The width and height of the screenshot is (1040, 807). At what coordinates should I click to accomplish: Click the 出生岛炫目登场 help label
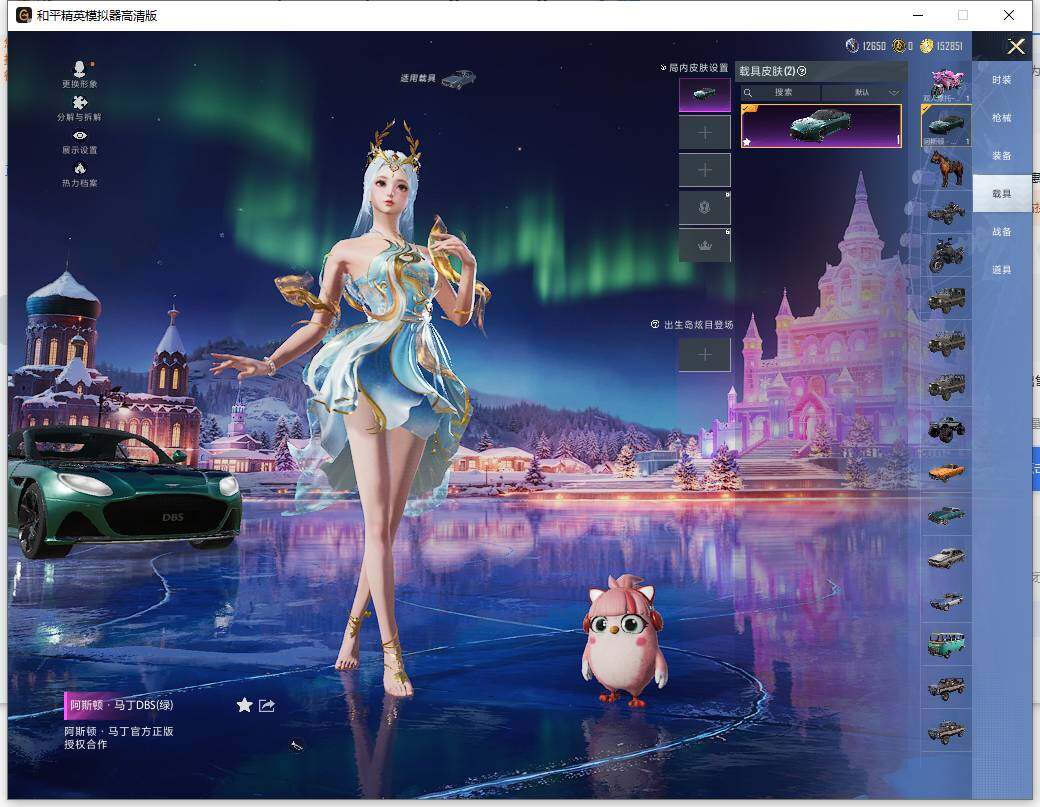click(x=692, y=324)
